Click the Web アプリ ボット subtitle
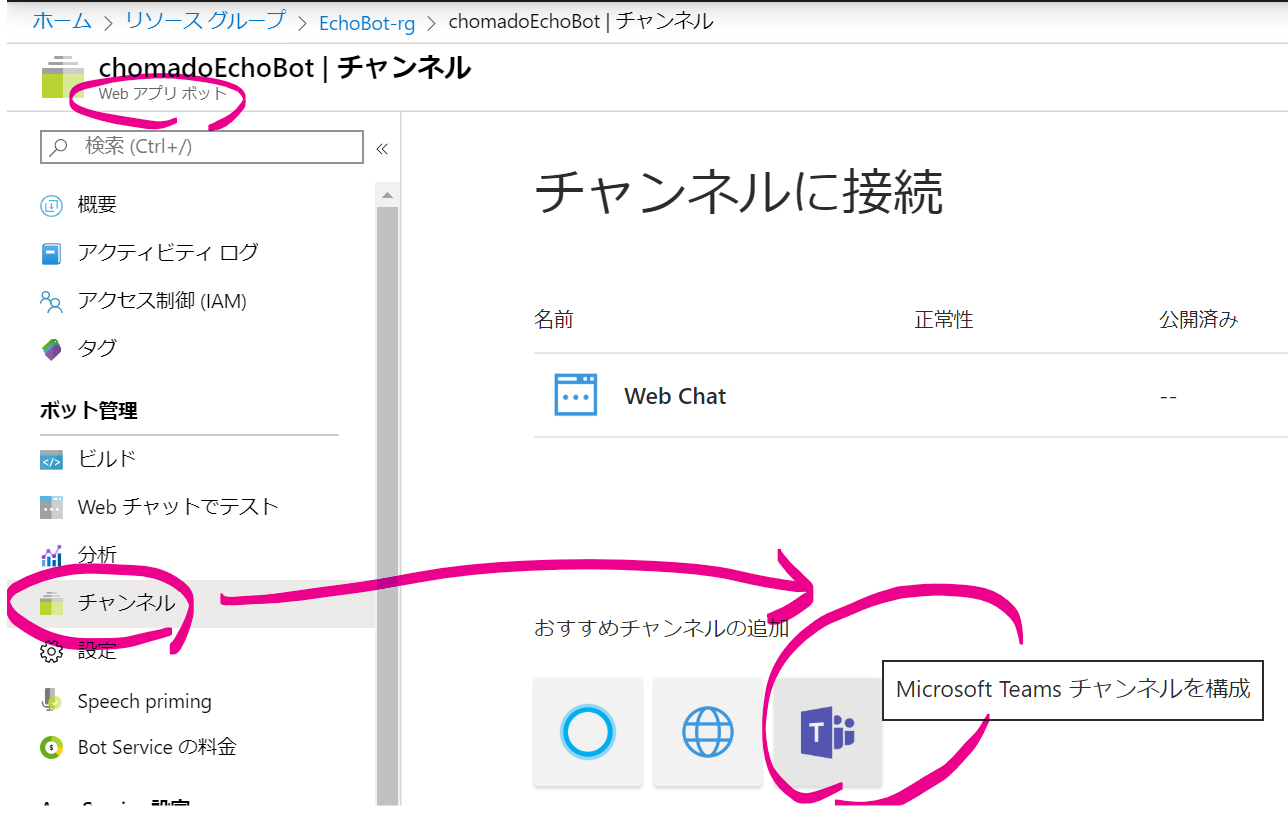This screenshot has width=1288, height=817. point(163,94)
